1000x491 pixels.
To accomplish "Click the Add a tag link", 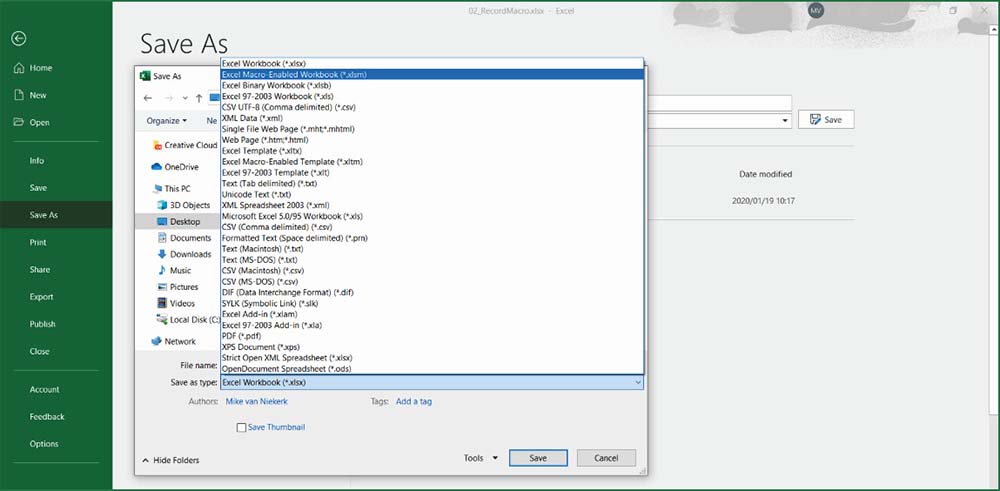I will coord(414,401).
